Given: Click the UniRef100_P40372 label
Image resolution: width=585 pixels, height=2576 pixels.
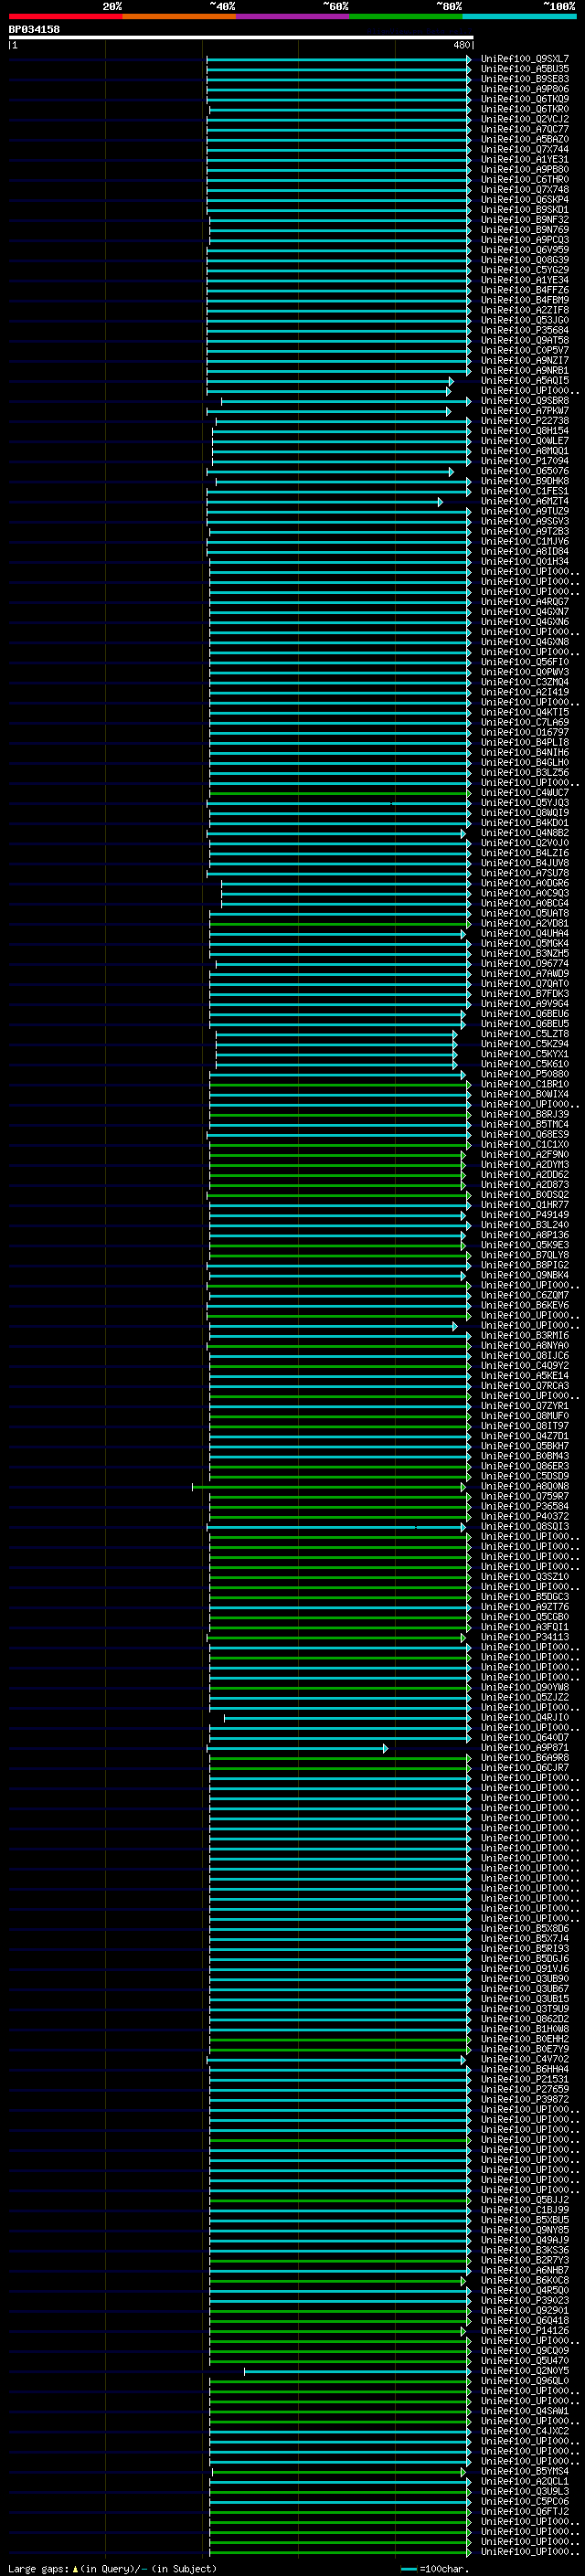Looking at the screenshot, I should tap(525, 1517).
